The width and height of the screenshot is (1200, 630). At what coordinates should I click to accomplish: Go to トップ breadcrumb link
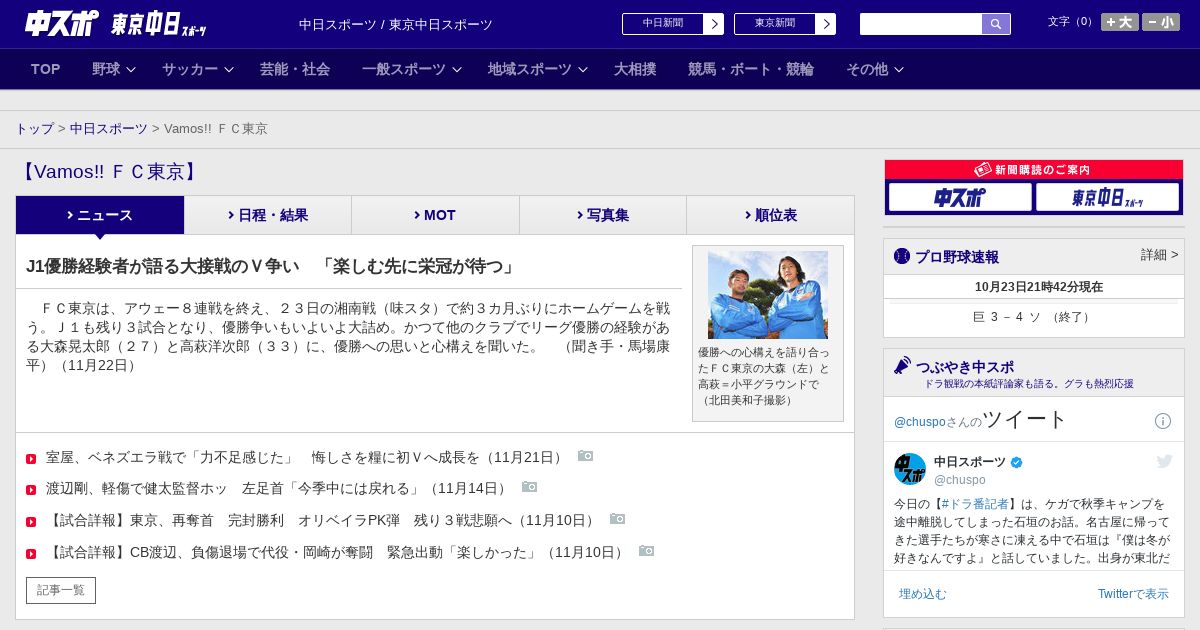tap(35, 129)
